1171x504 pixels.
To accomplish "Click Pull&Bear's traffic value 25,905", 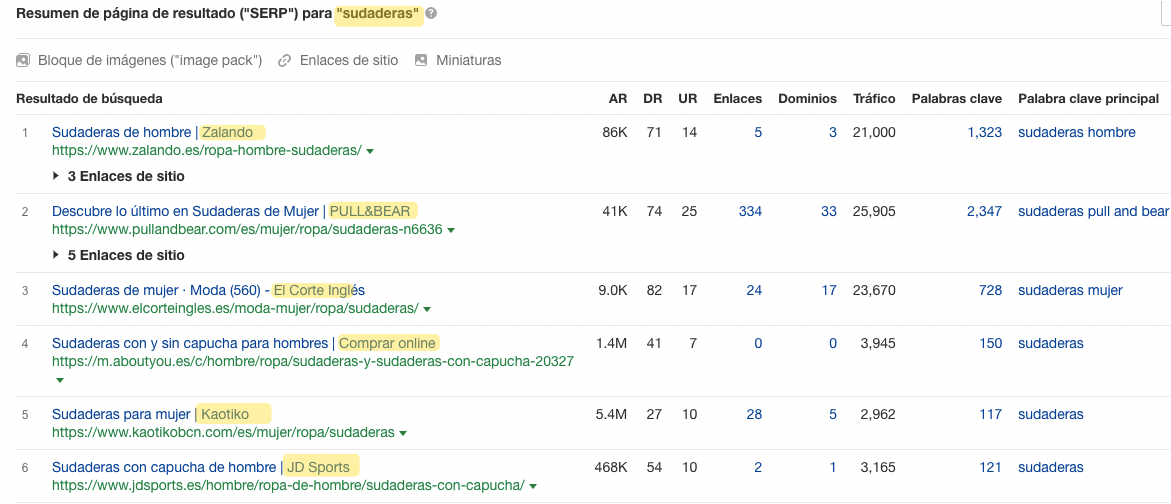I will pyautogui.click(x=874, y=211).
